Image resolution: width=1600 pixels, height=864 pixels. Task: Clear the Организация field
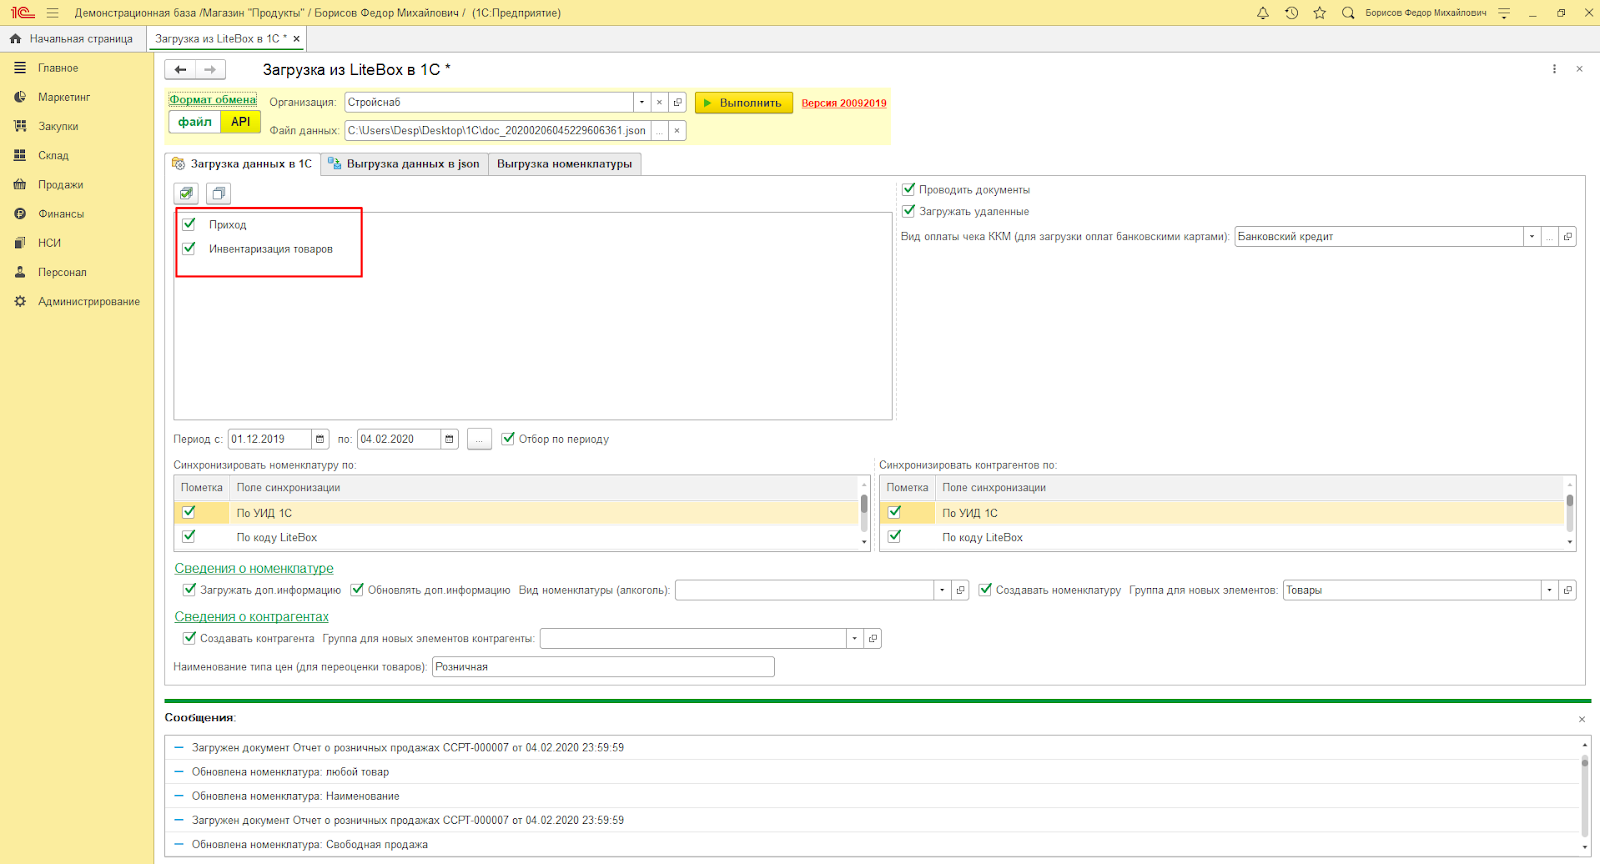coord(659,102)
